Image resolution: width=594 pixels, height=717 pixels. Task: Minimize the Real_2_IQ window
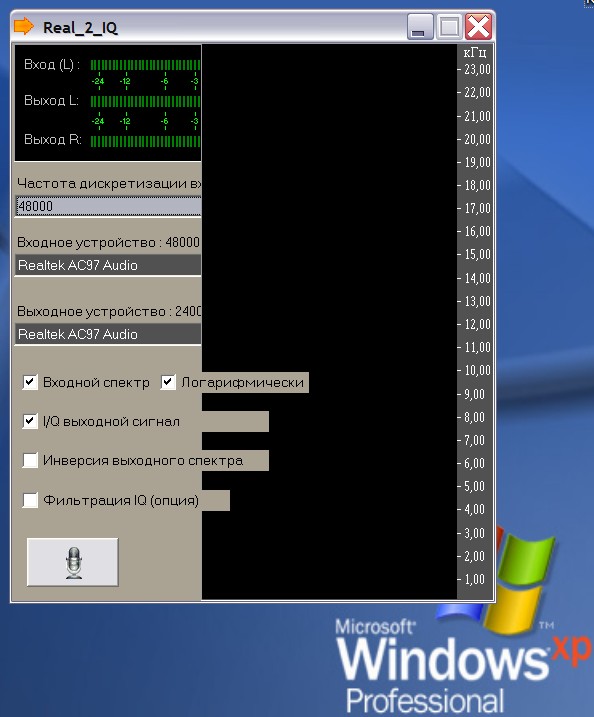(x=420, y=27)
